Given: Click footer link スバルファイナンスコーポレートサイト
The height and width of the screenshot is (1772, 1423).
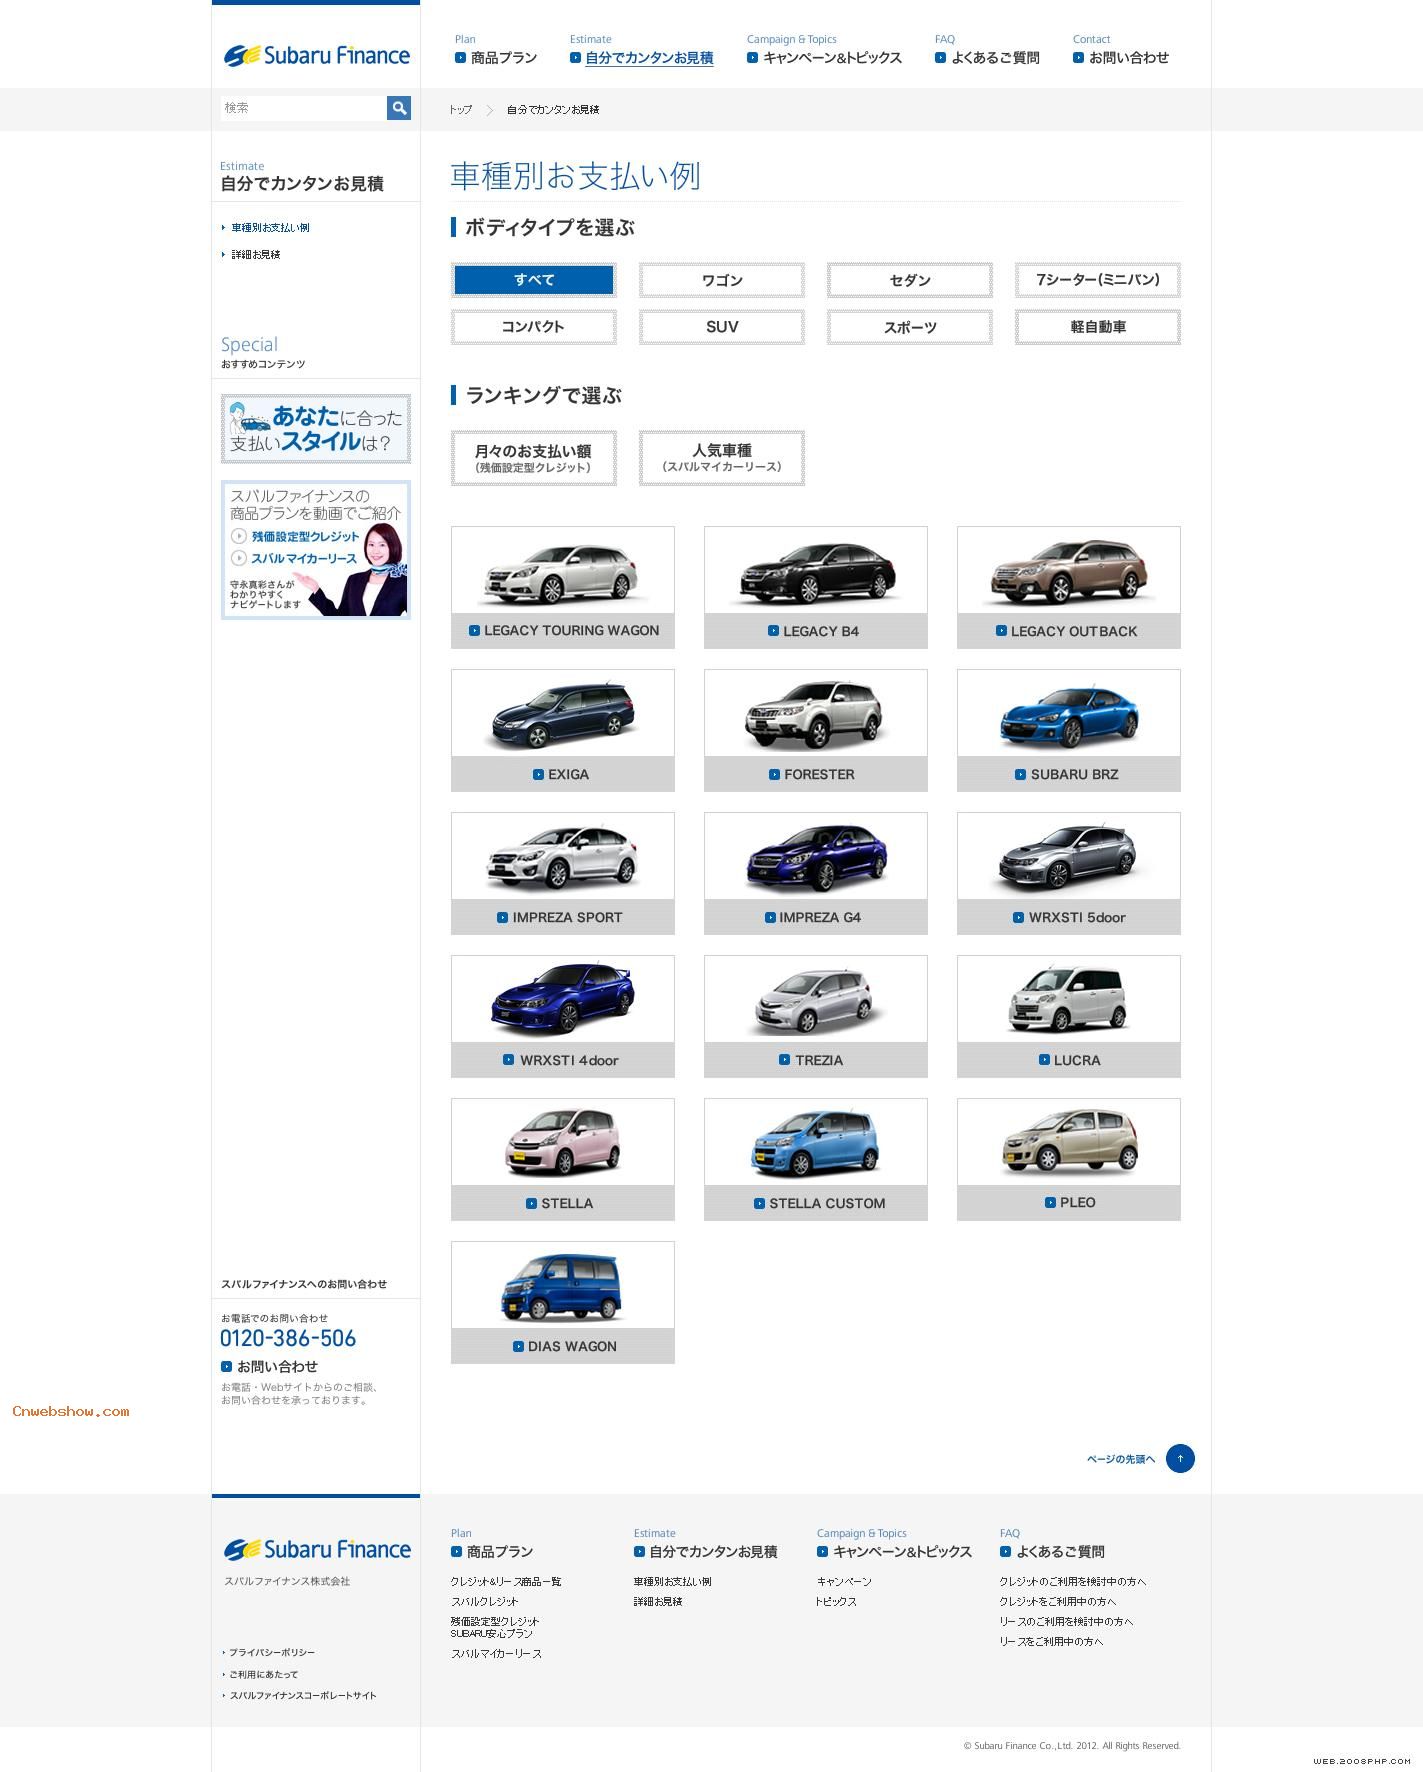Looking at the screenshot, I should tap(303, 1695).
